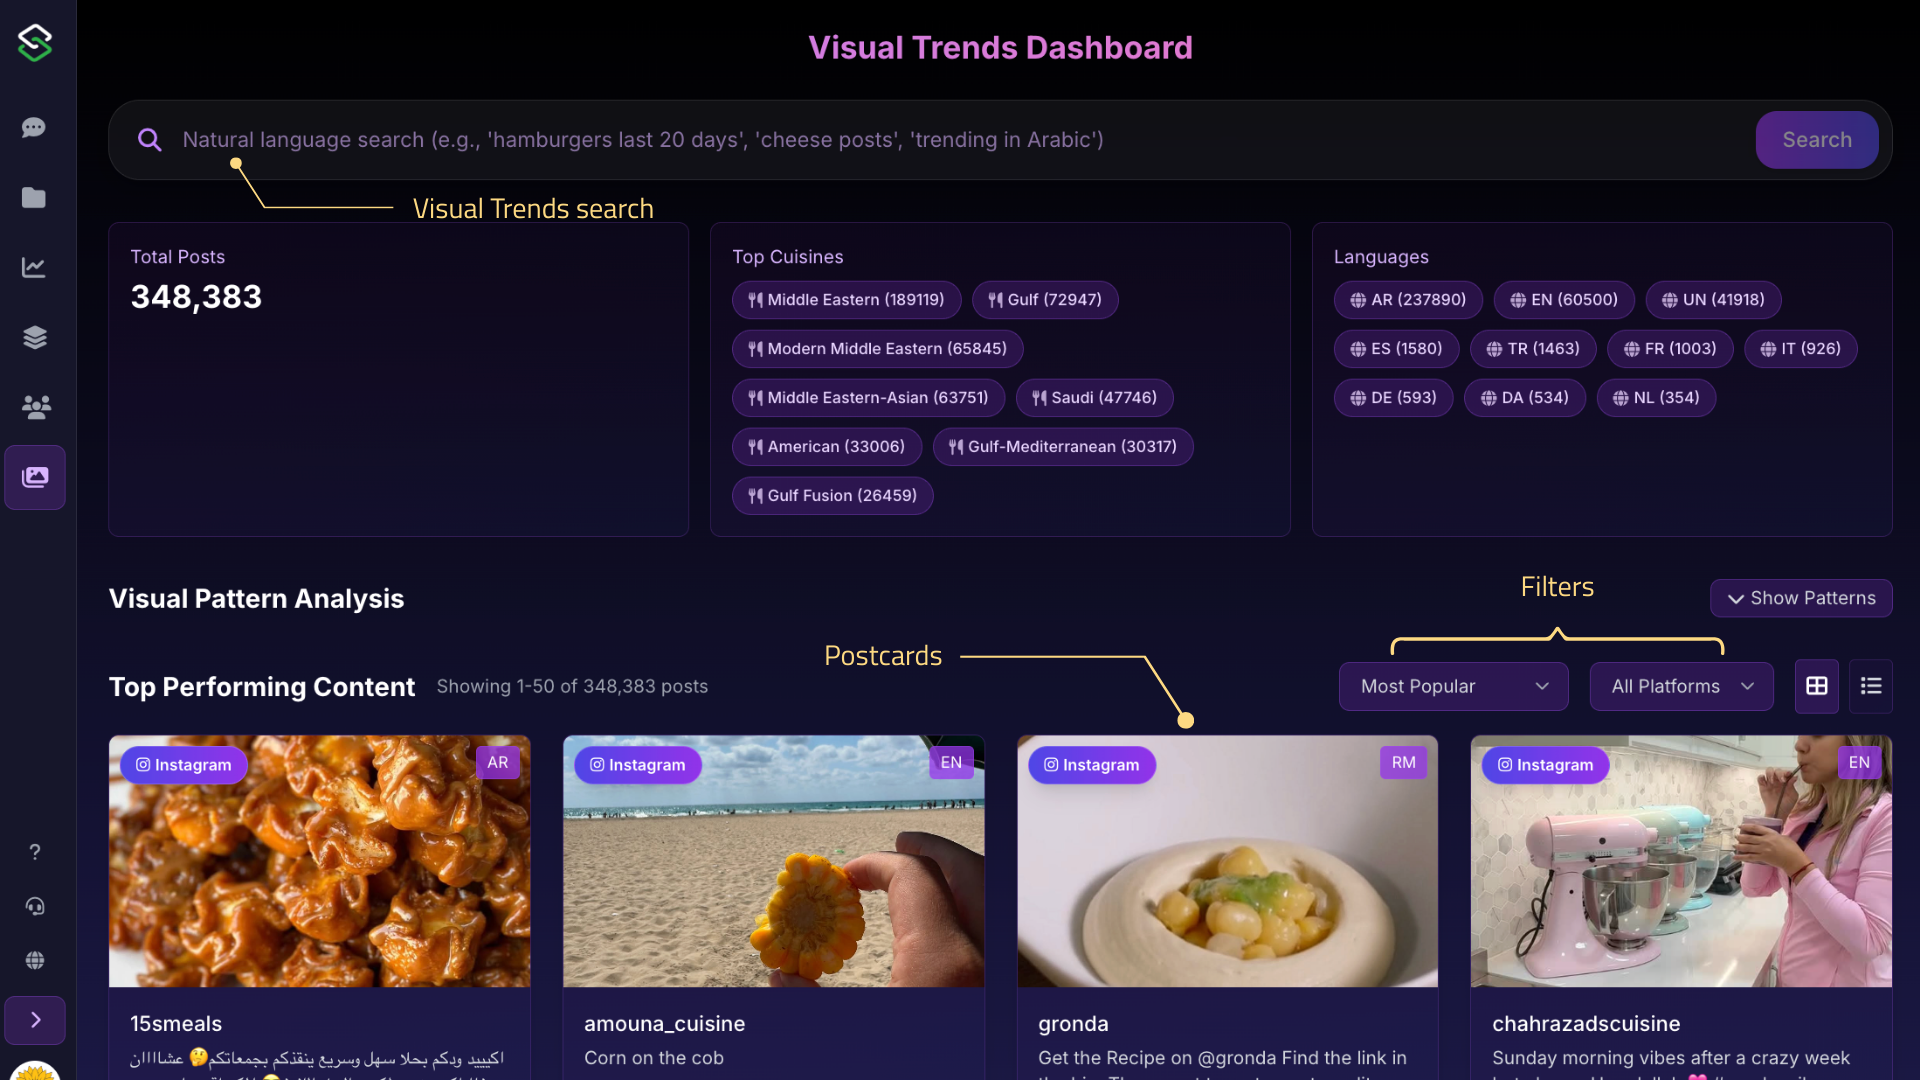1920x1080 pixels.
Task: Open the team members section in sidebar
Action: pyautogui.click(x=34, y=407)
